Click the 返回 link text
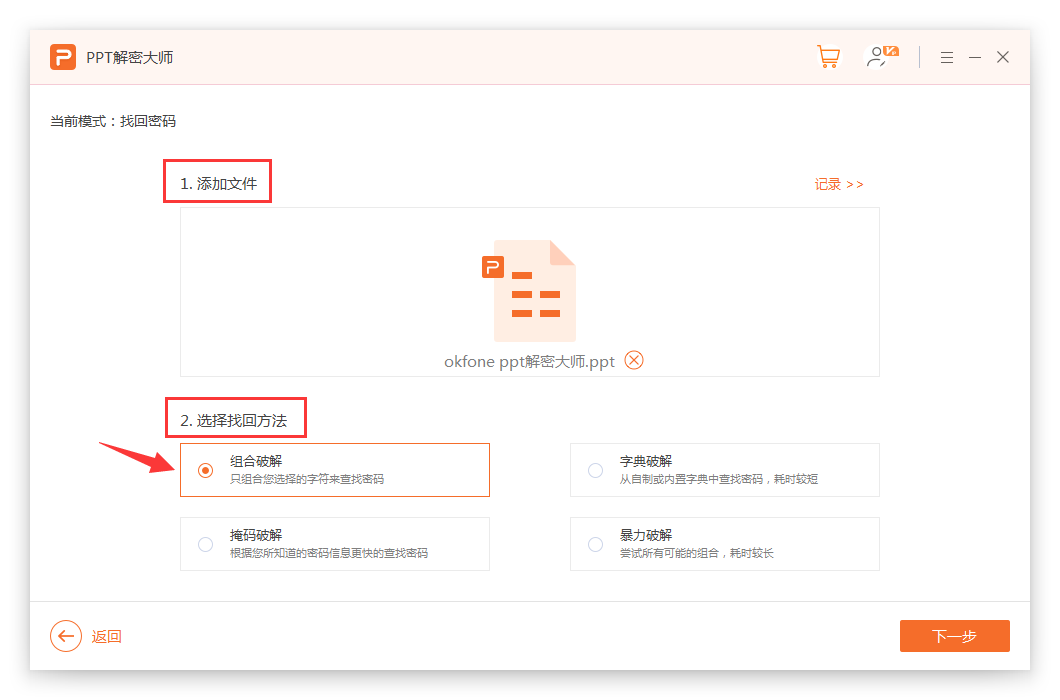The height and width of the screenshot is (700, 1060). pos(106,636)
